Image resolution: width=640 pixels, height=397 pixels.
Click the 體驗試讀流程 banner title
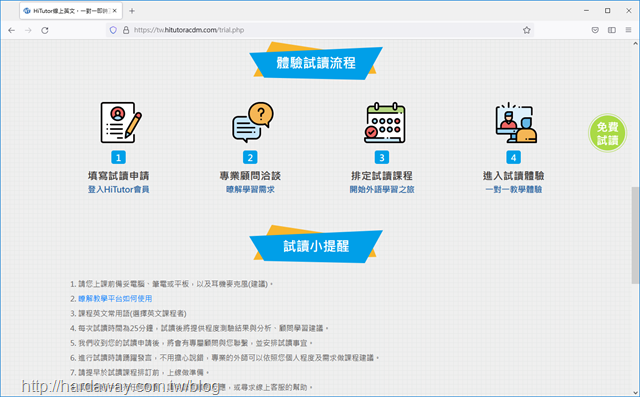[x=316, y=63]
